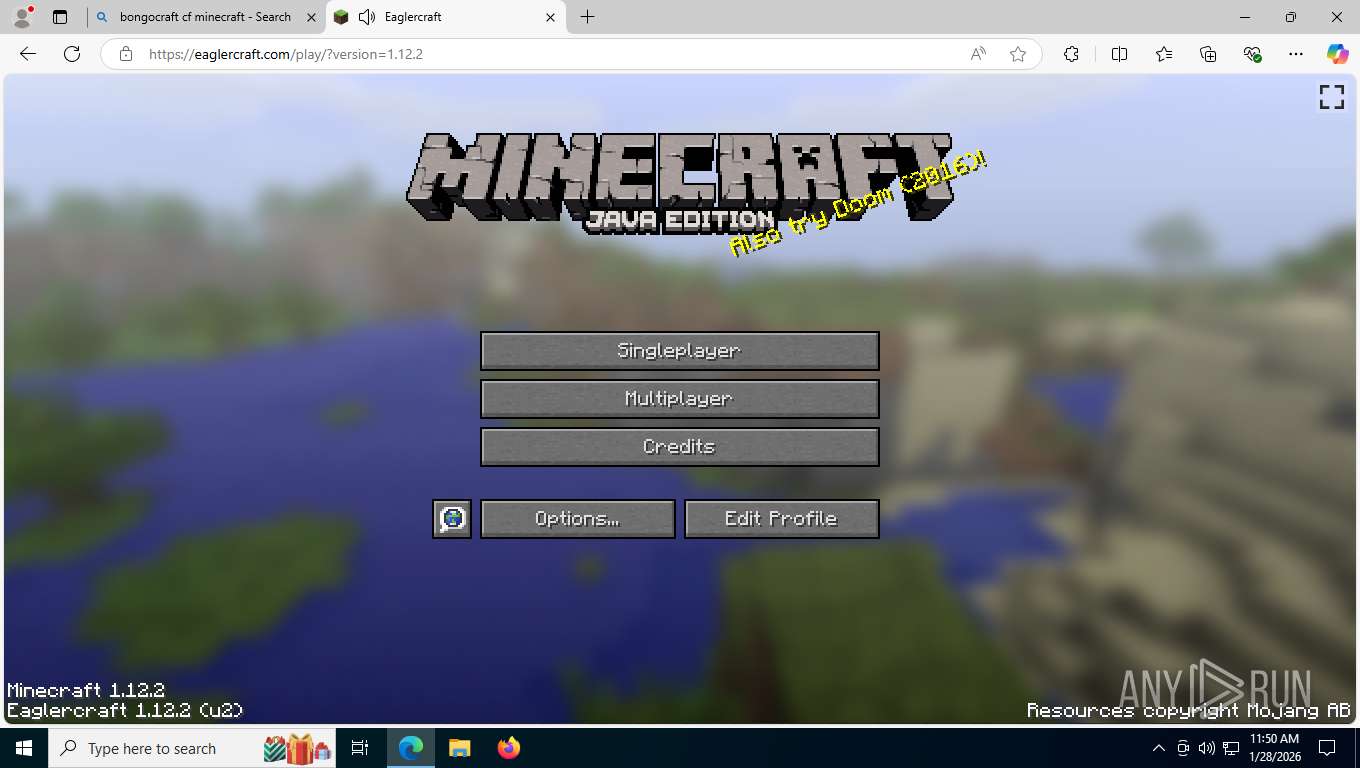This screenshot has height=768, width=1360.
Task: View site information lock icon
Action: click(126, 54)
